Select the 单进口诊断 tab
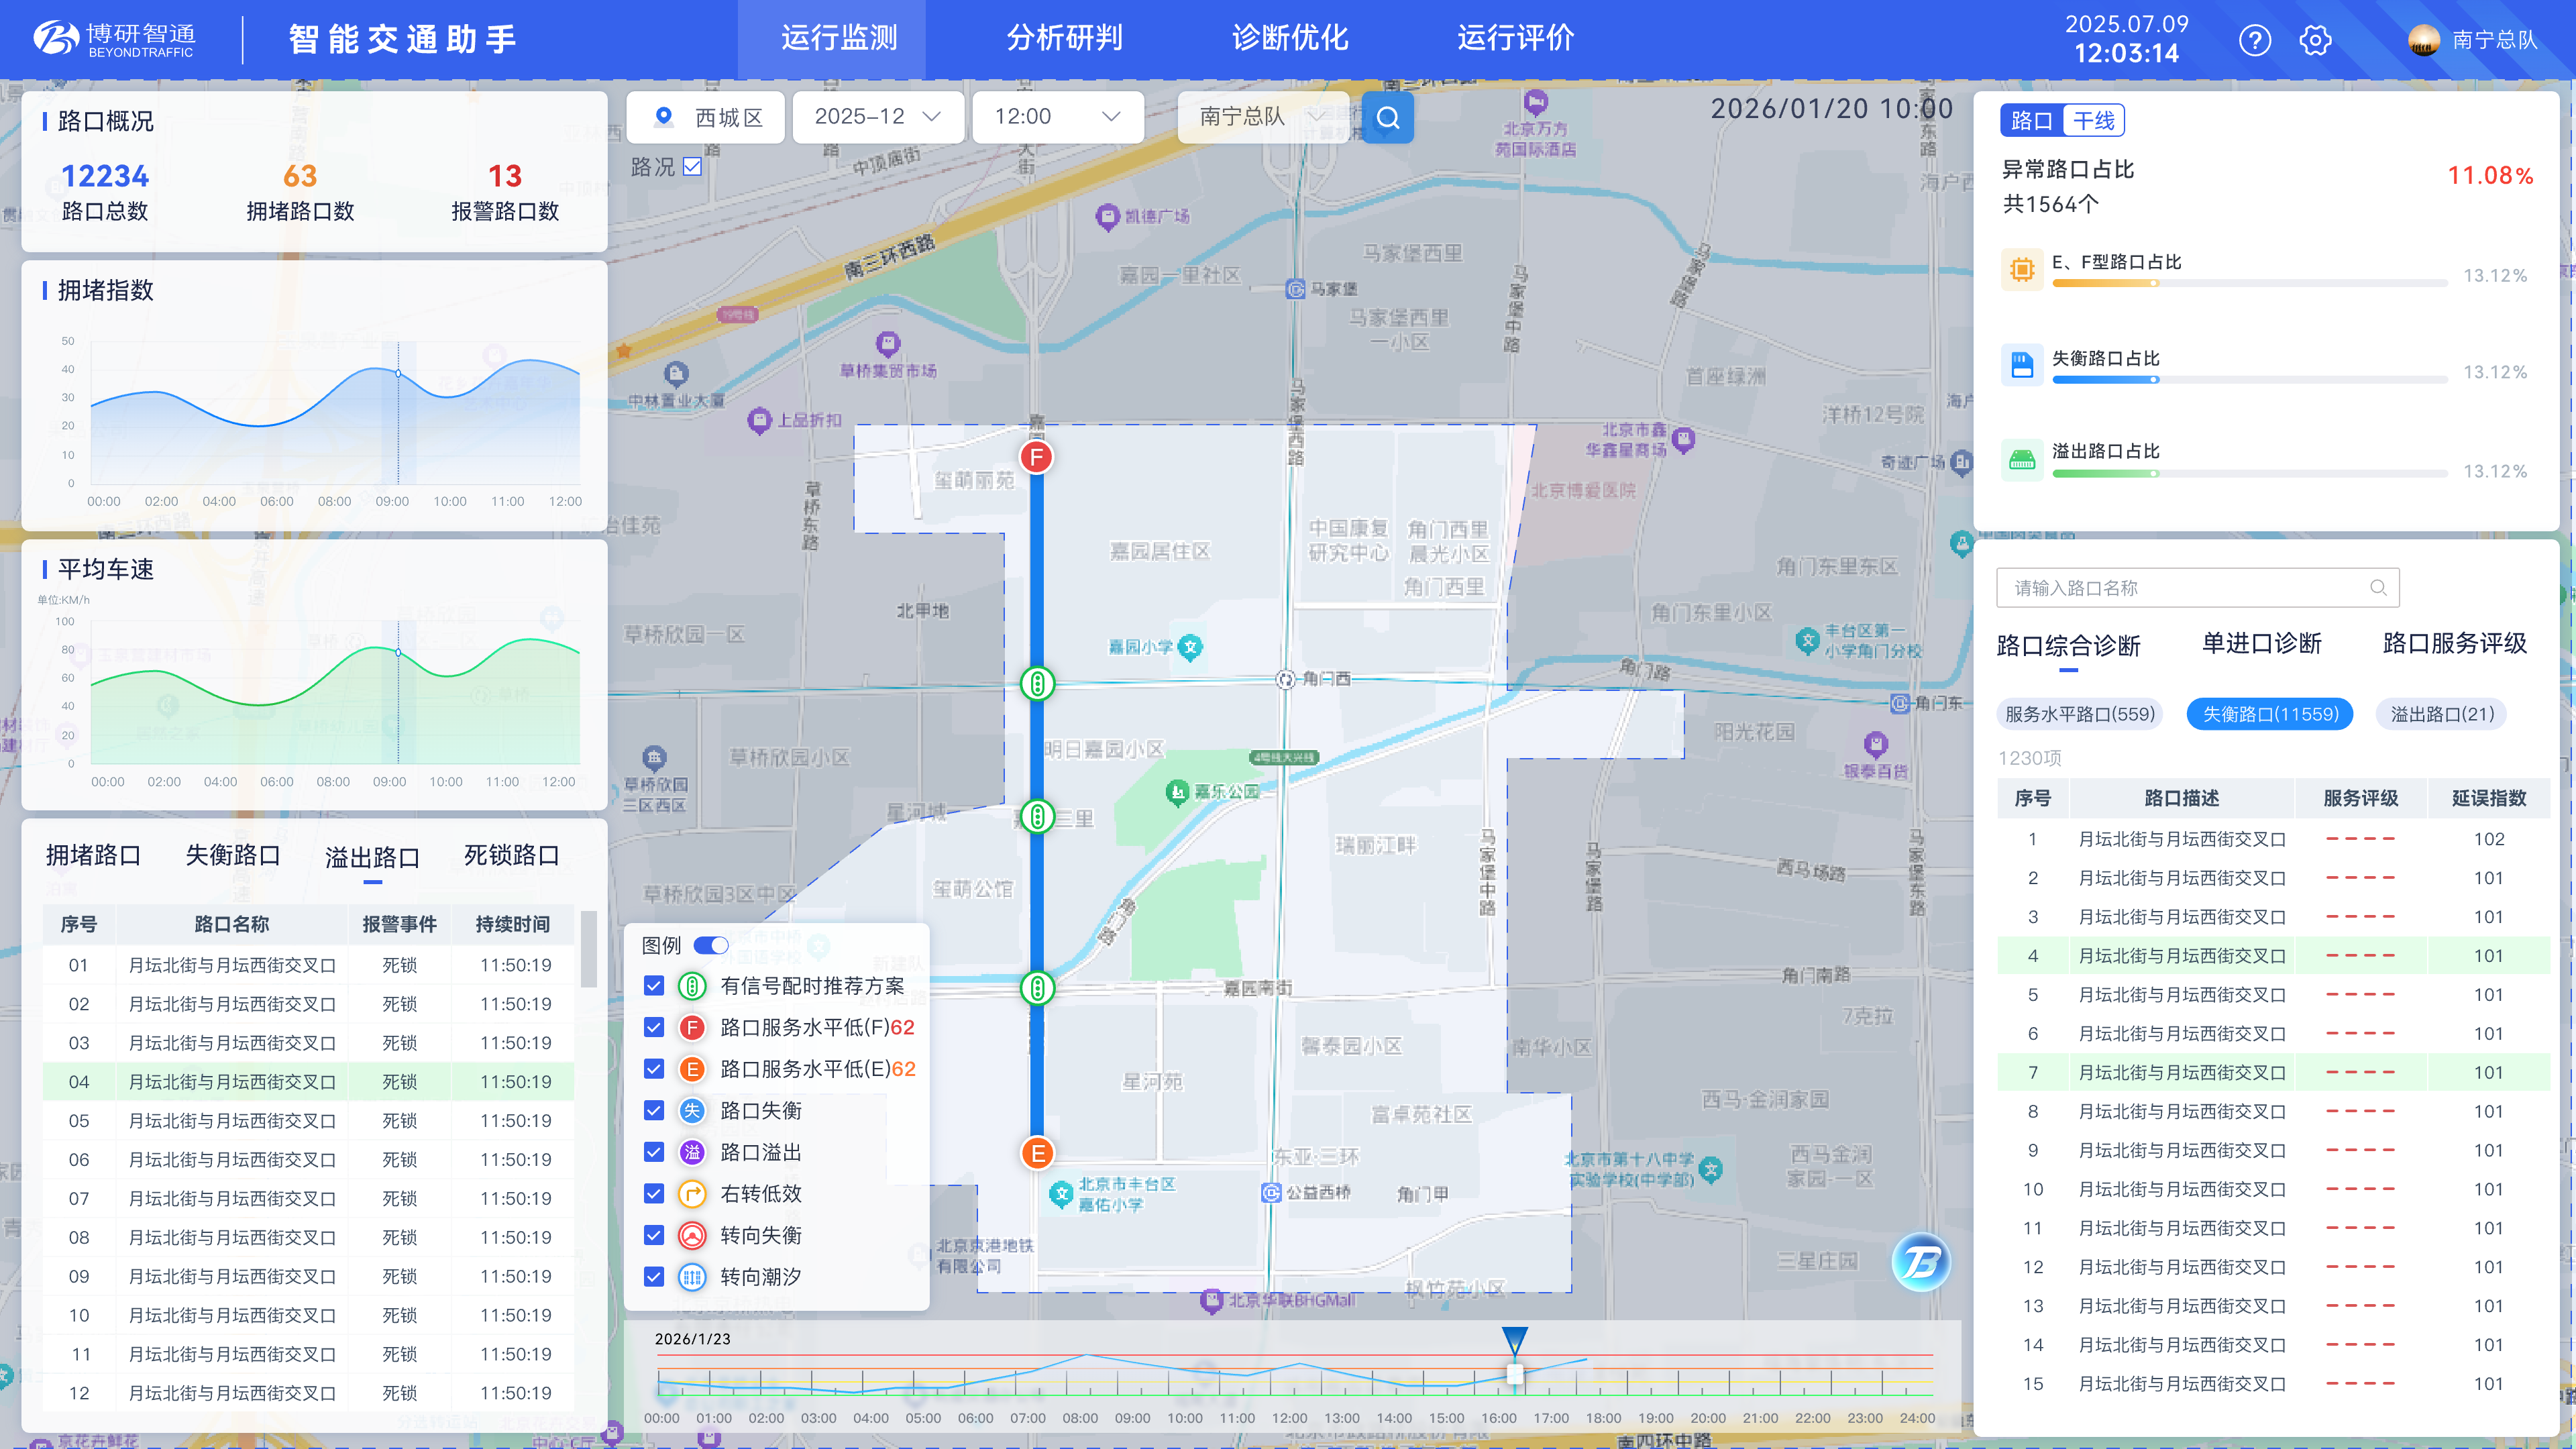Screen dimensions: 2576x1449 (2262, 644)
